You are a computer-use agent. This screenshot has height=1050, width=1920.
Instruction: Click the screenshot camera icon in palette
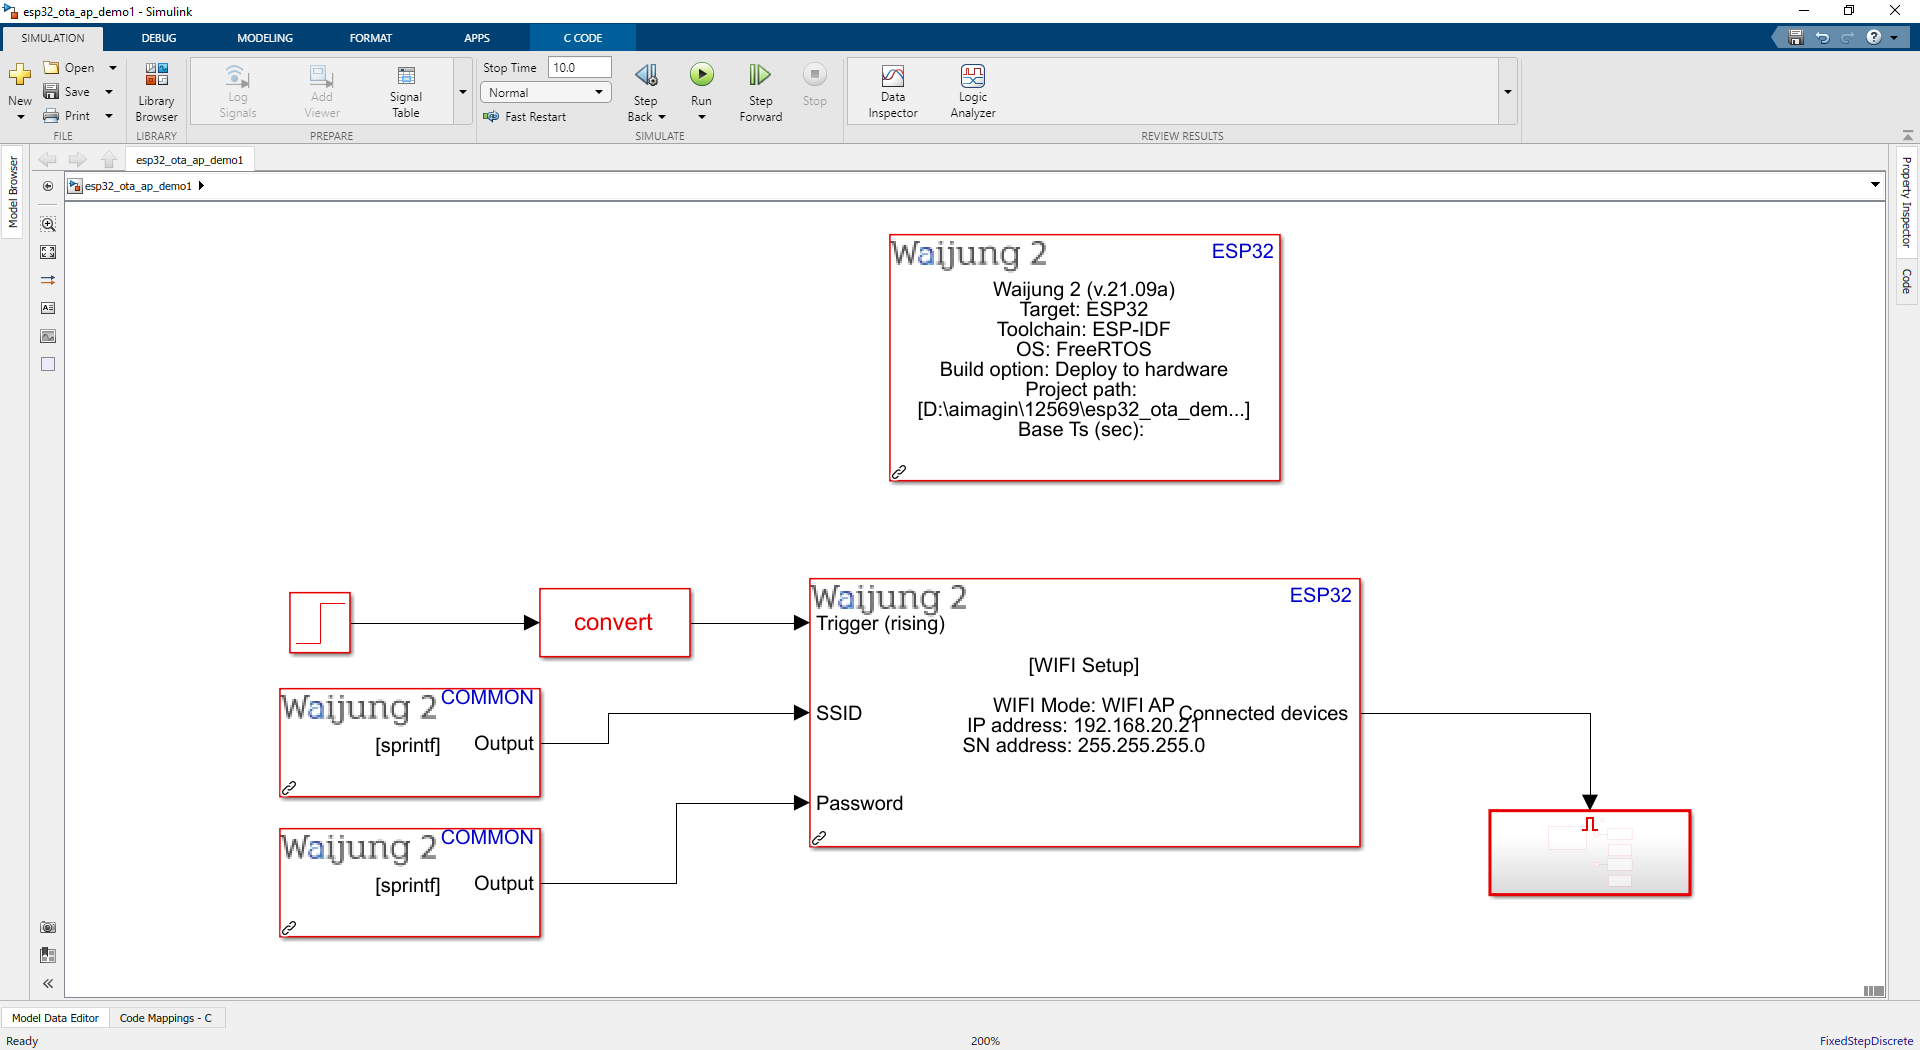[48, 928]
